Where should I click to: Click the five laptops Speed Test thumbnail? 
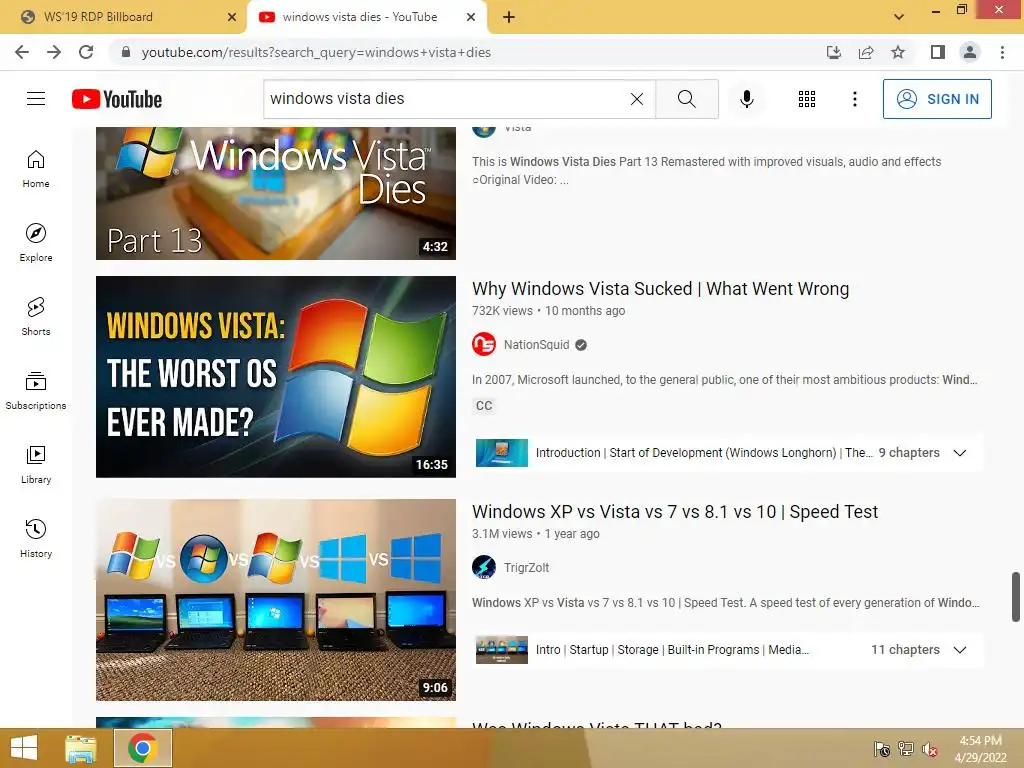276,600
